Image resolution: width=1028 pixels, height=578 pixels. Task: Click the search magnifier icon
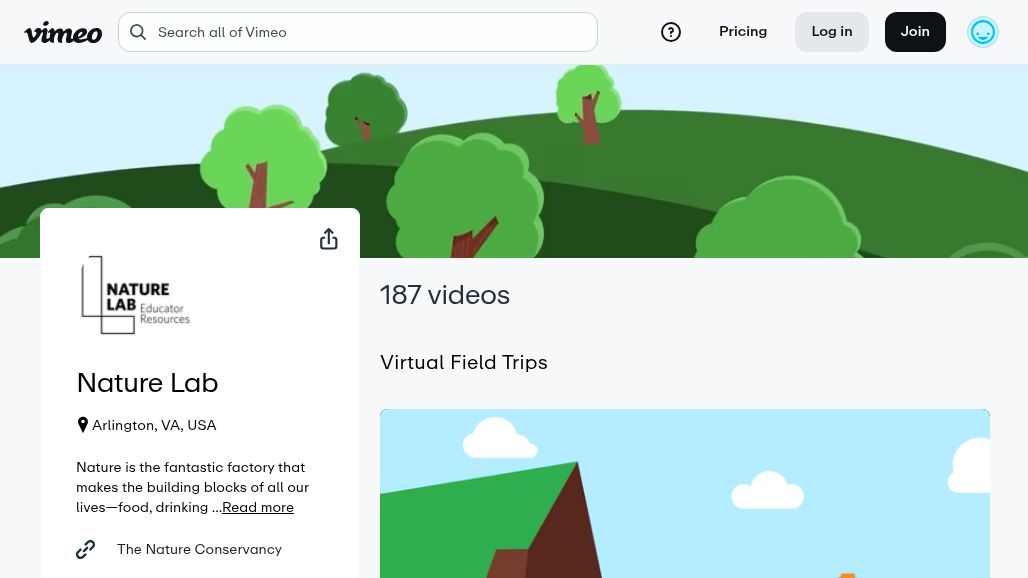[x=138, y=32]
